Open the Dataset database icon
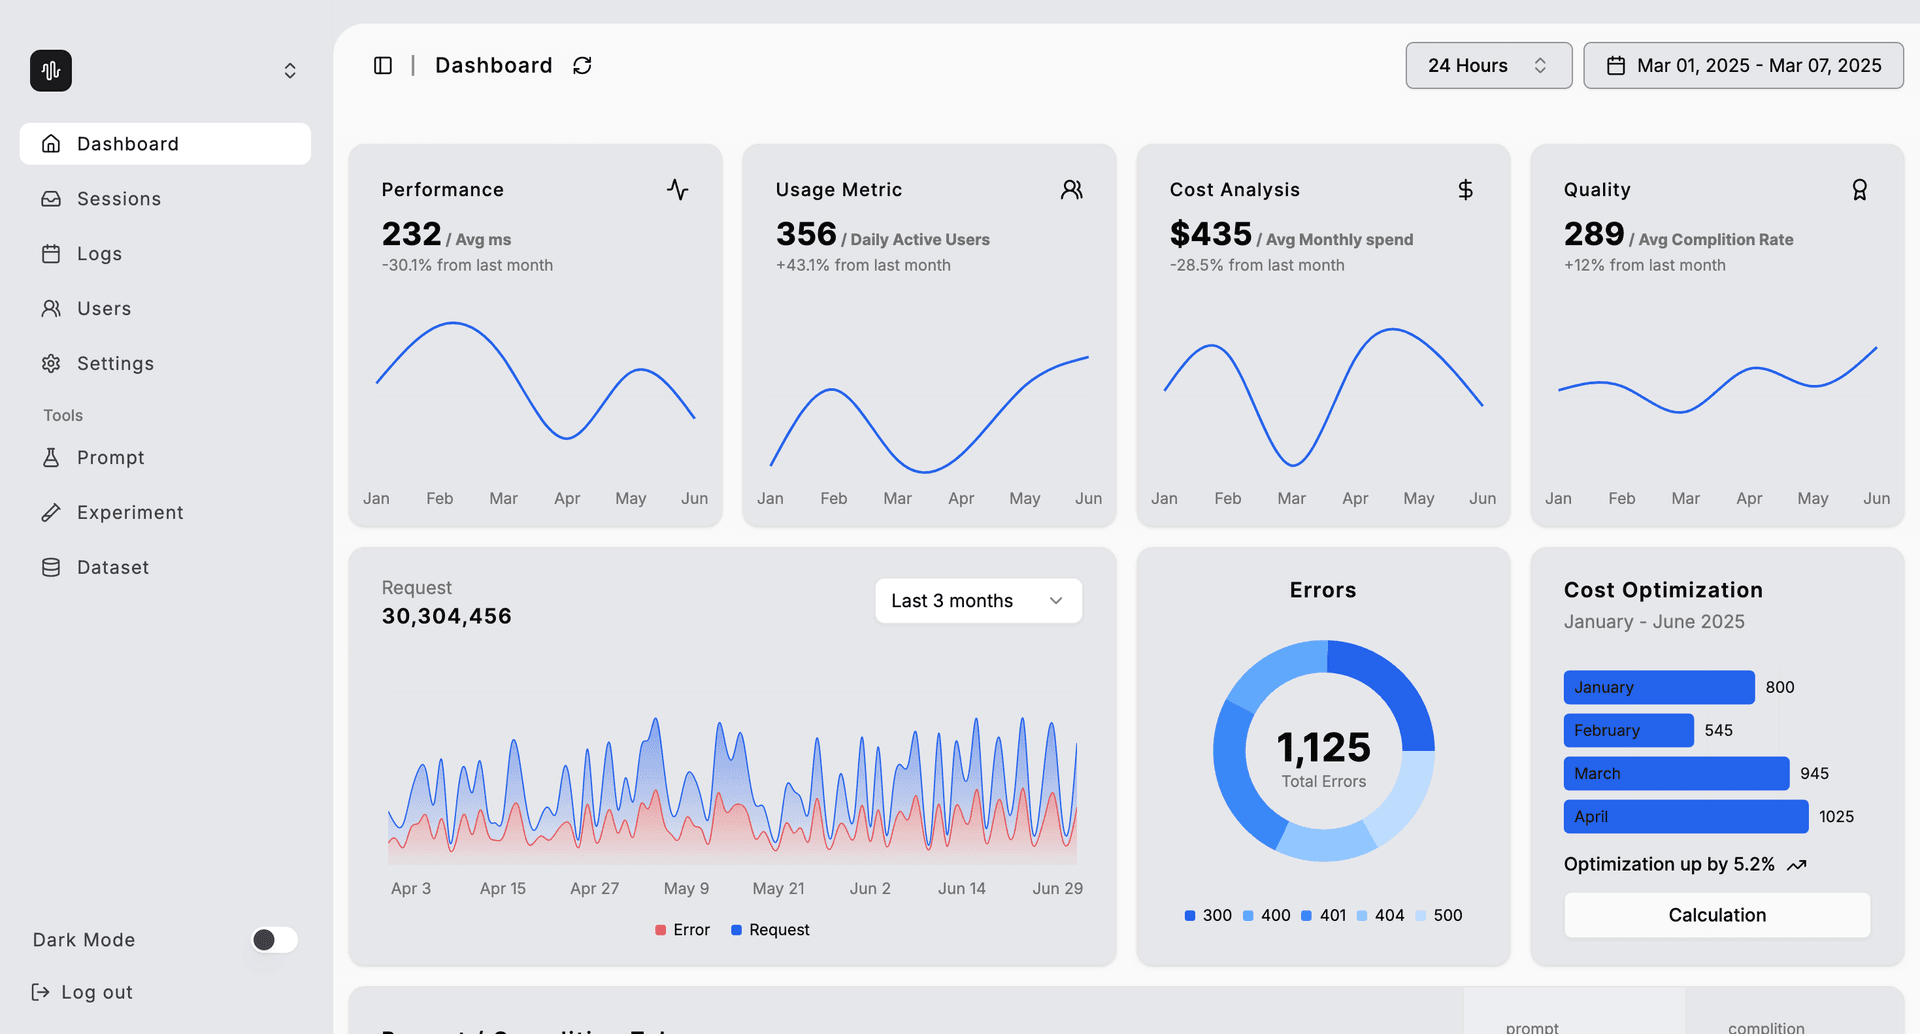Image resolution: width=1920 pixels, height=1034 pixels. (51, 567)
